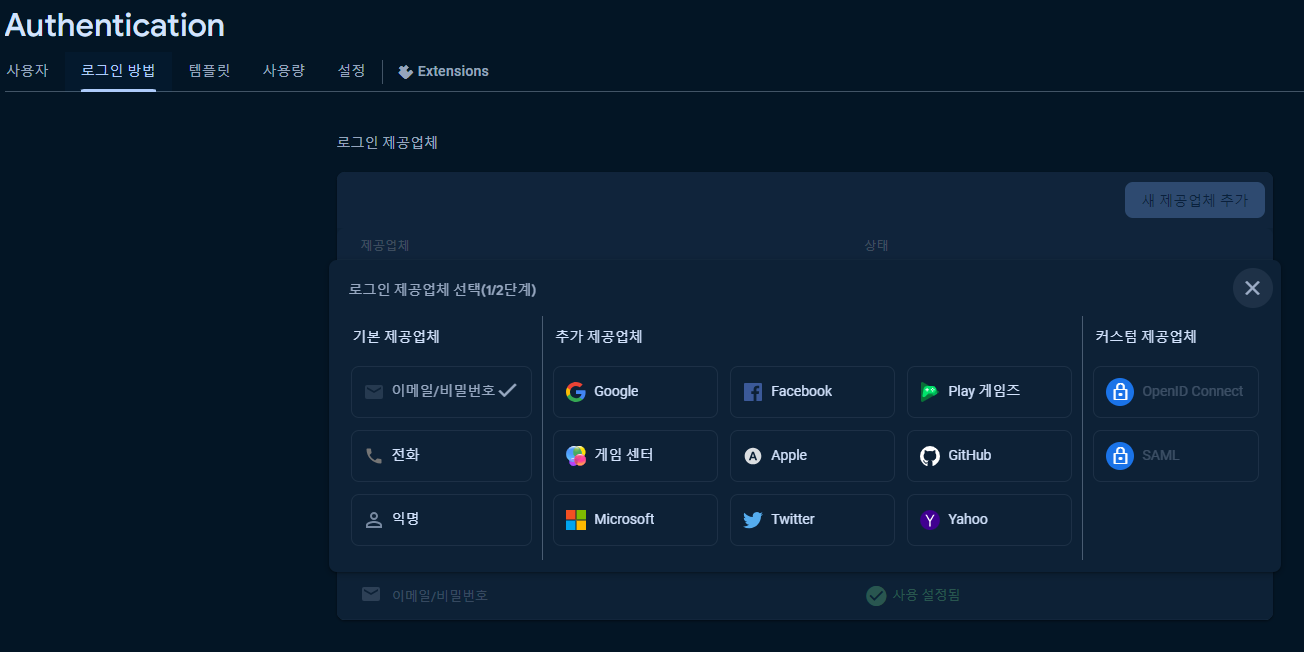
Task: Click the 로그인 제공업체 section title
Action: pyautogui.click(x=387, y=143)
